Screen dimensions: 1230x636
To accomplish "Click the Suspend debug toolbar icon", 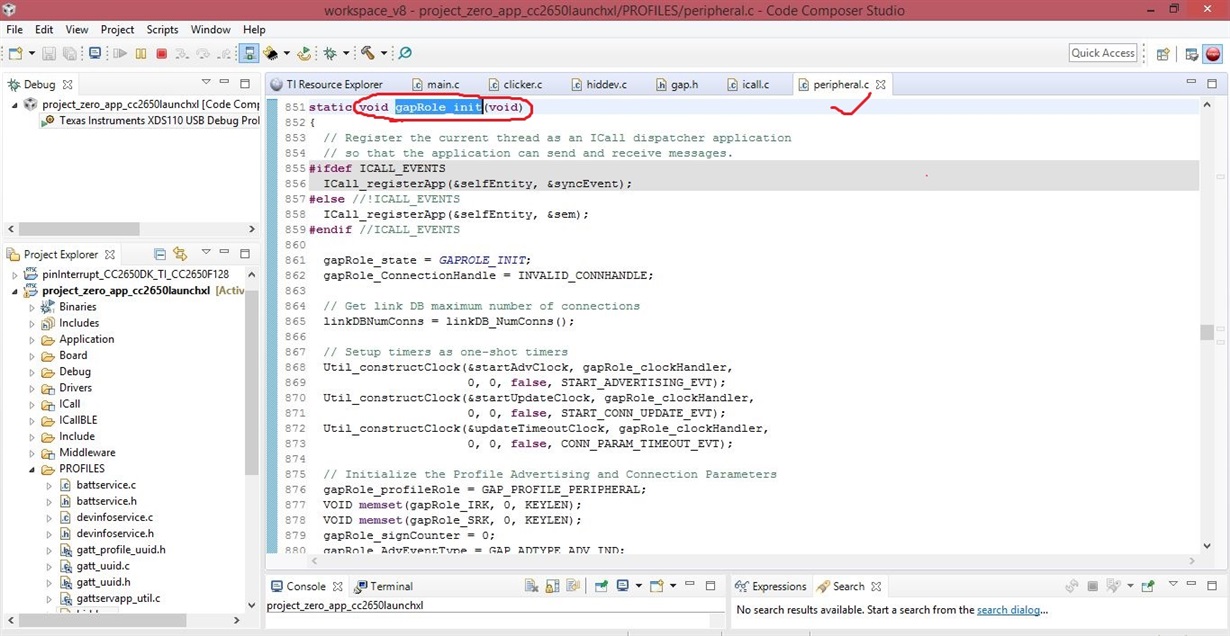I will [141, 53].
